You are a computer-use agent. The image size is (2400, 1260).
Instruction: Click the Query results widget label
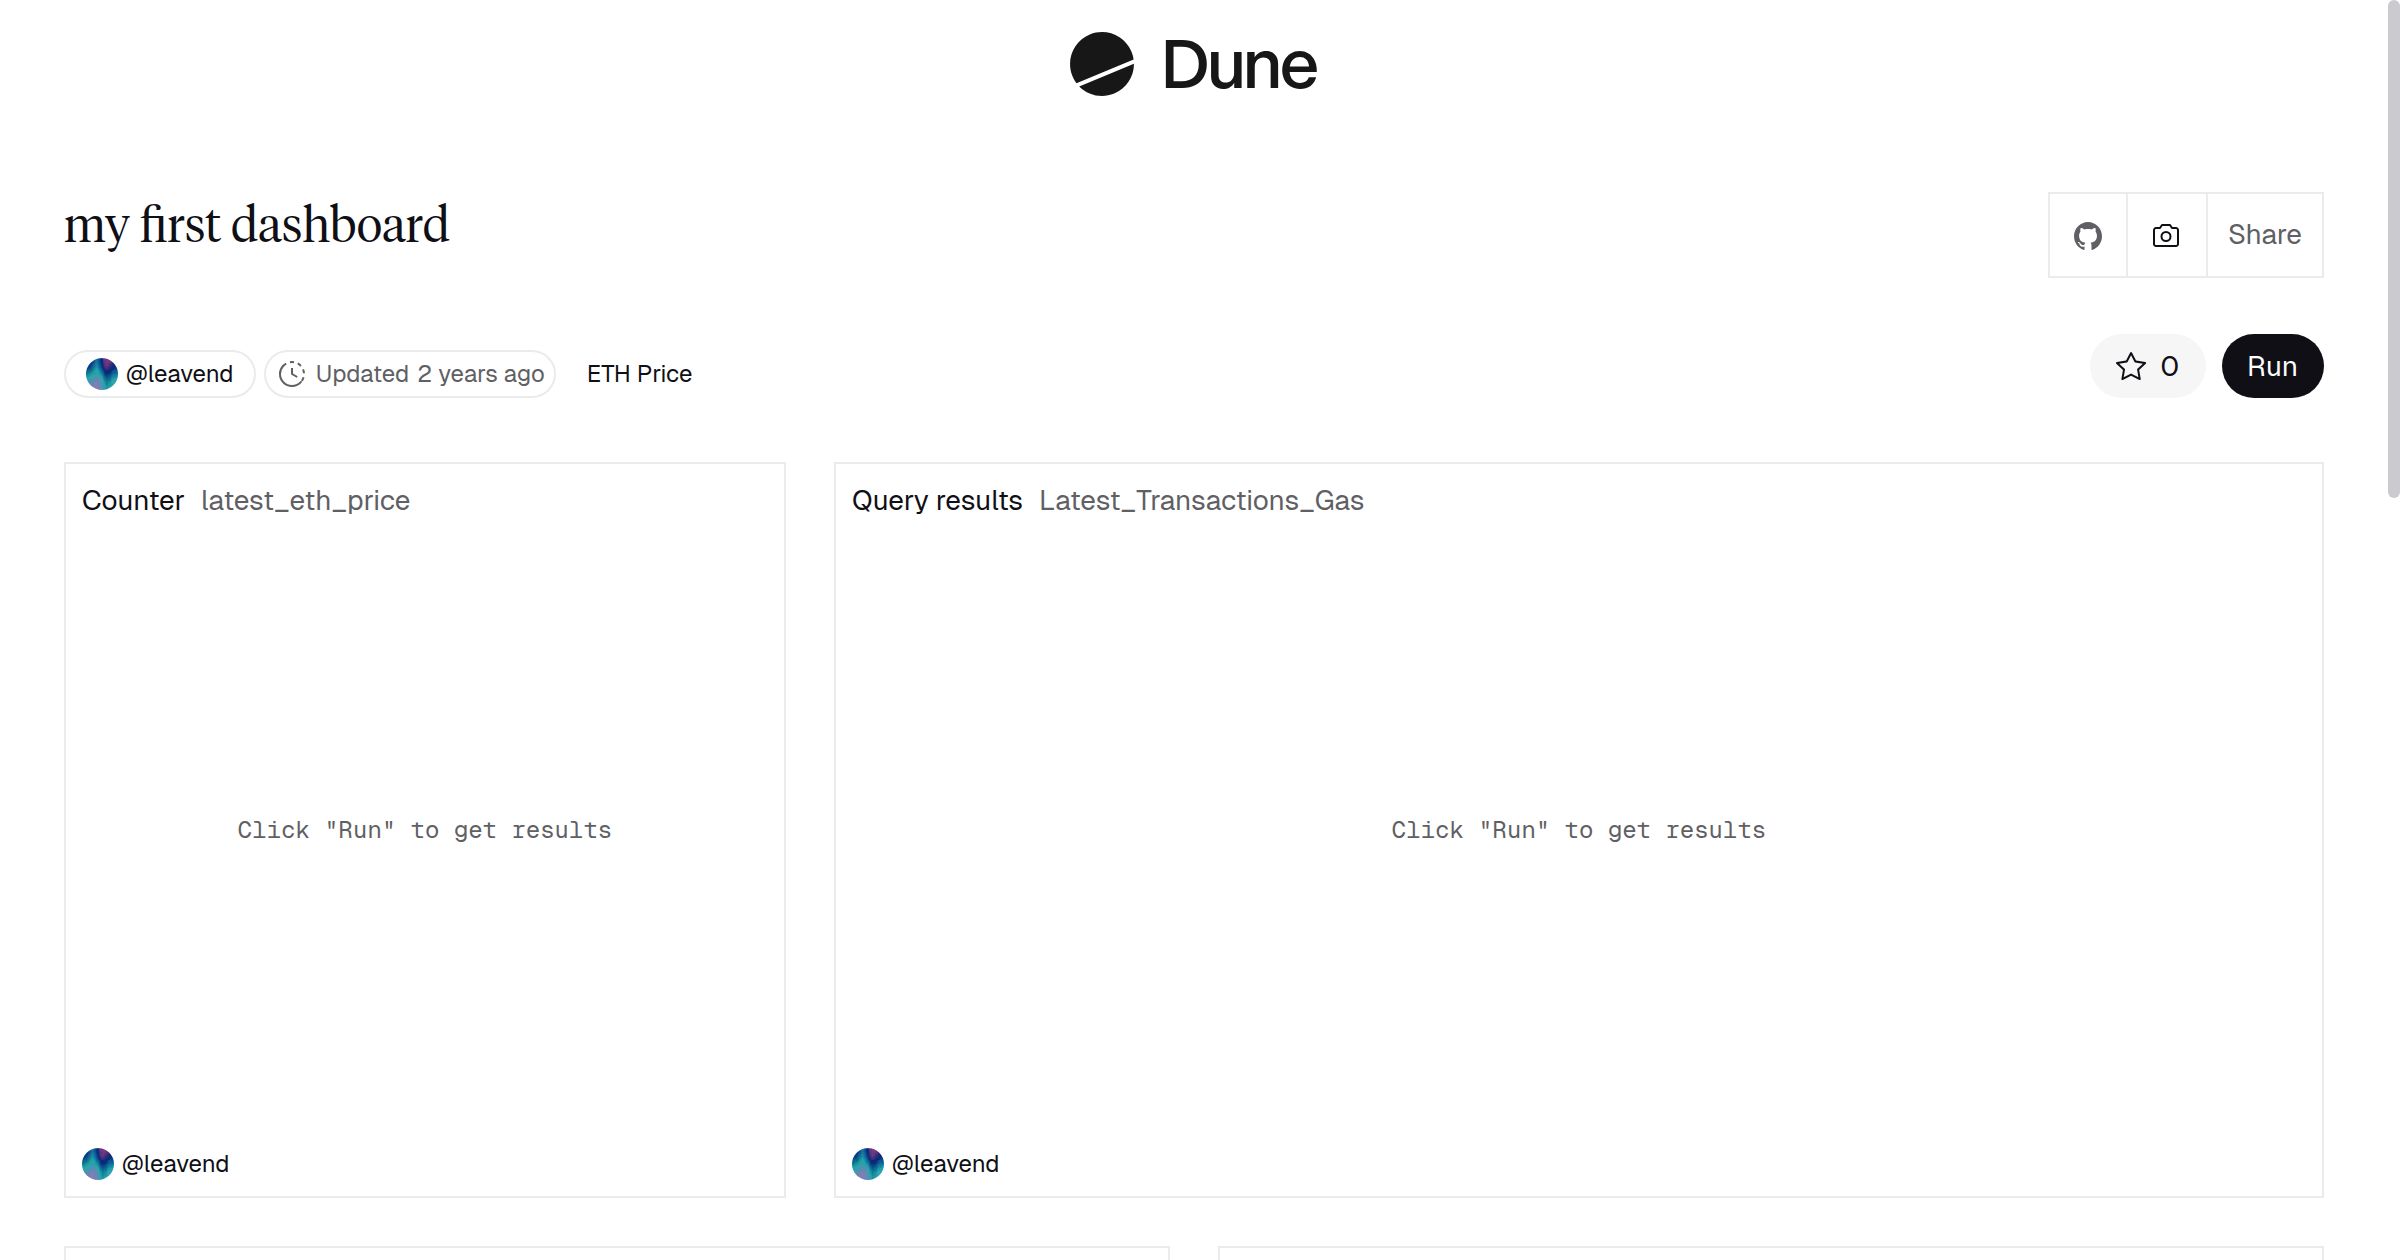(x=937, y=500)
